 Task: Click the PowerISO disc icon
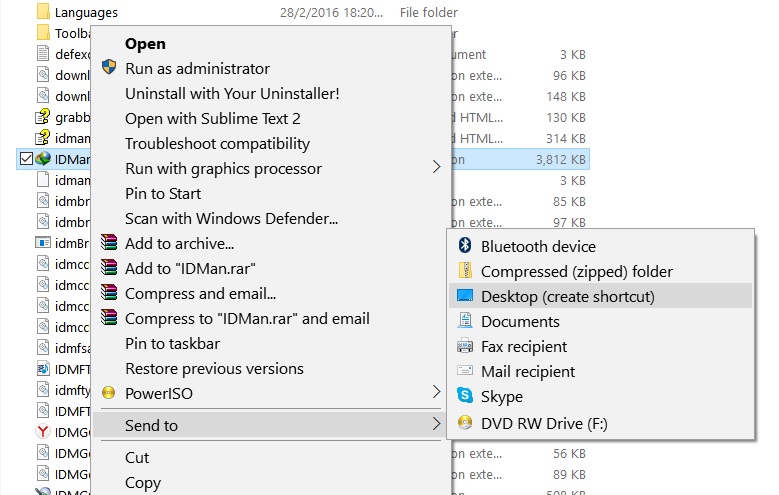(x=109, y=394)
